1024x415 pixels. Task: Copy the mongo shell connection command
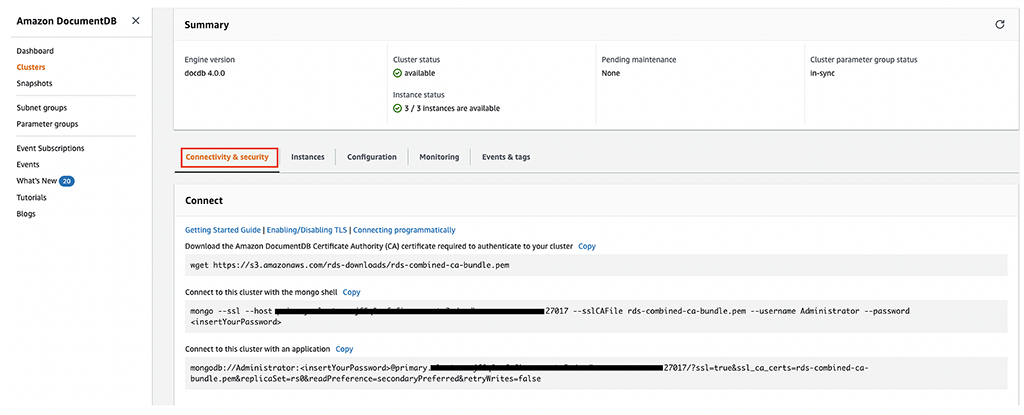pos(351,292)
